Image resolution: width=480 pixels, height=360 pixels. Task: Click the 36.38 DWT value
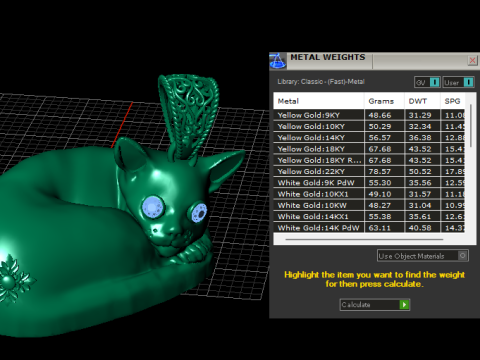[x=420, y=138]
